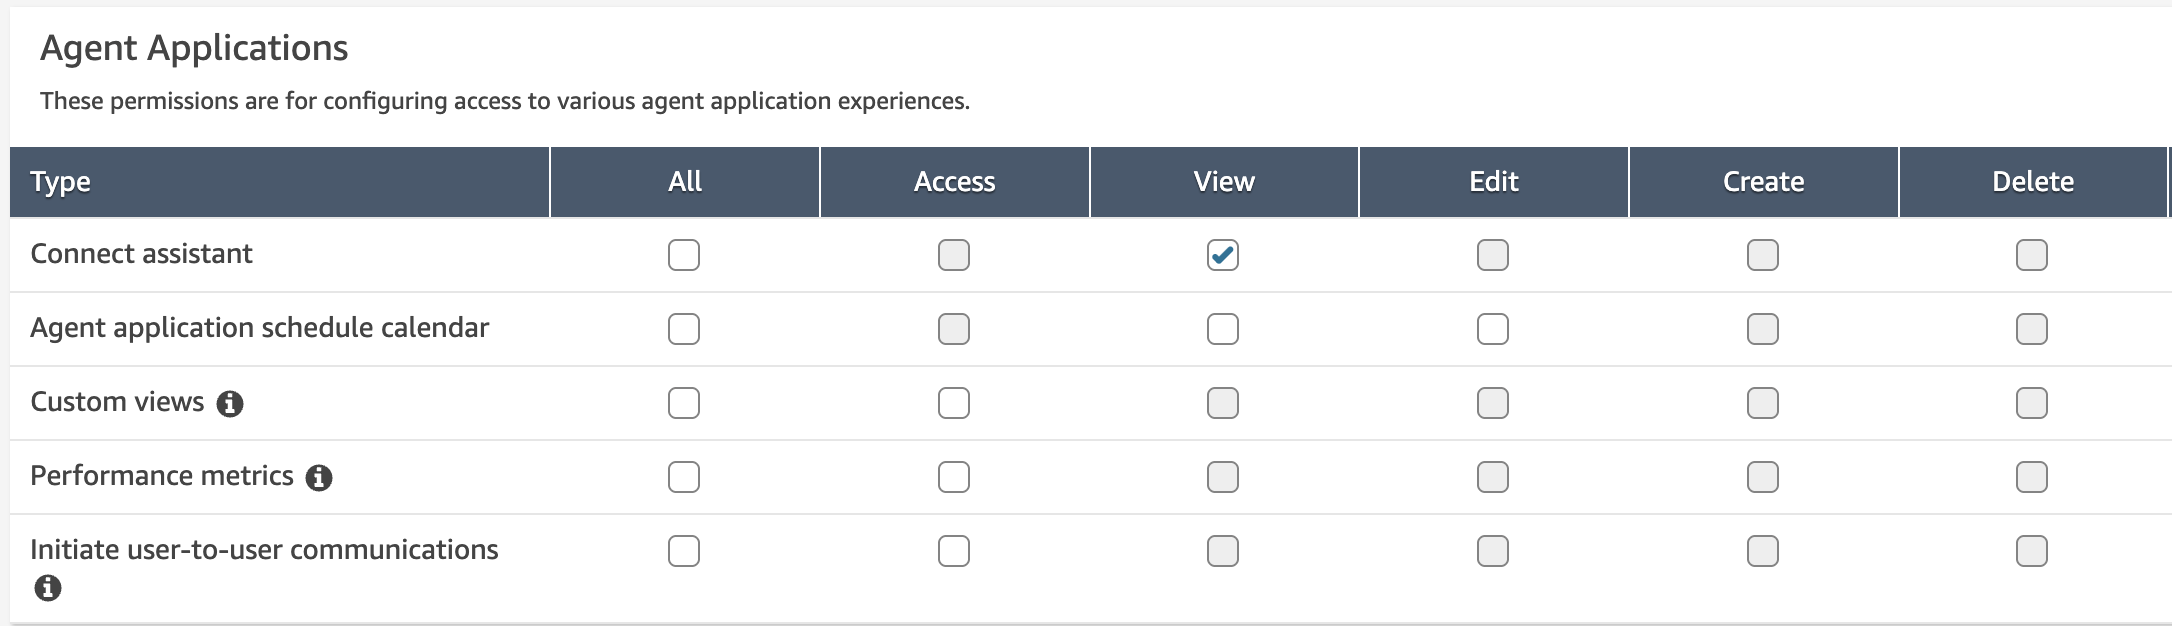
Task: Click info icon under Initiate user-to-user communications
Action: [x=47, y=588]
